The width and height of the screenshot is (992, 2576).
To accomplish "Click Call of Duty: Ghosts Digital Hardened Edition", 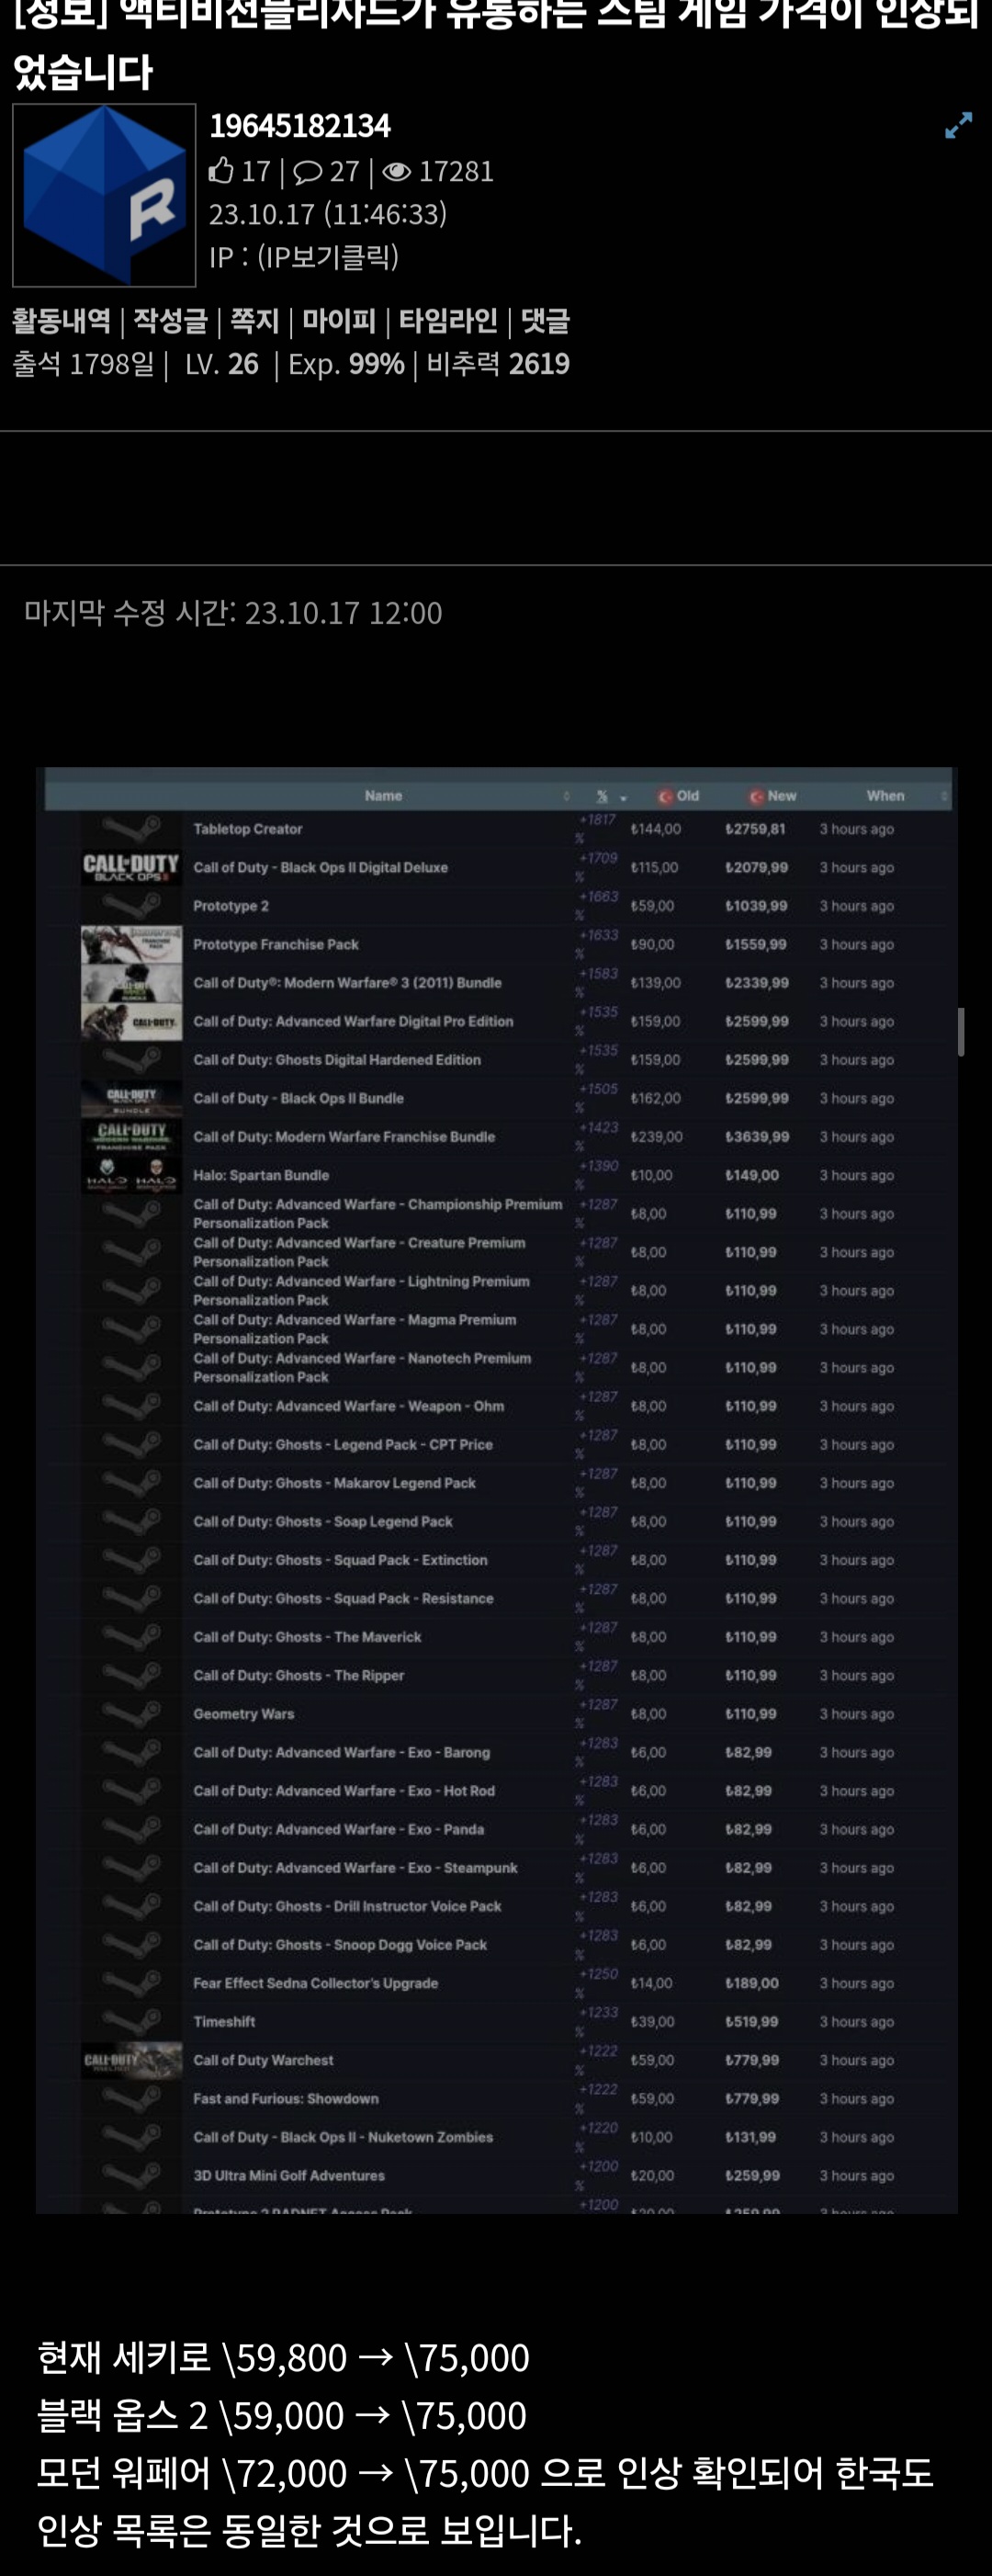I will 337,1060.
